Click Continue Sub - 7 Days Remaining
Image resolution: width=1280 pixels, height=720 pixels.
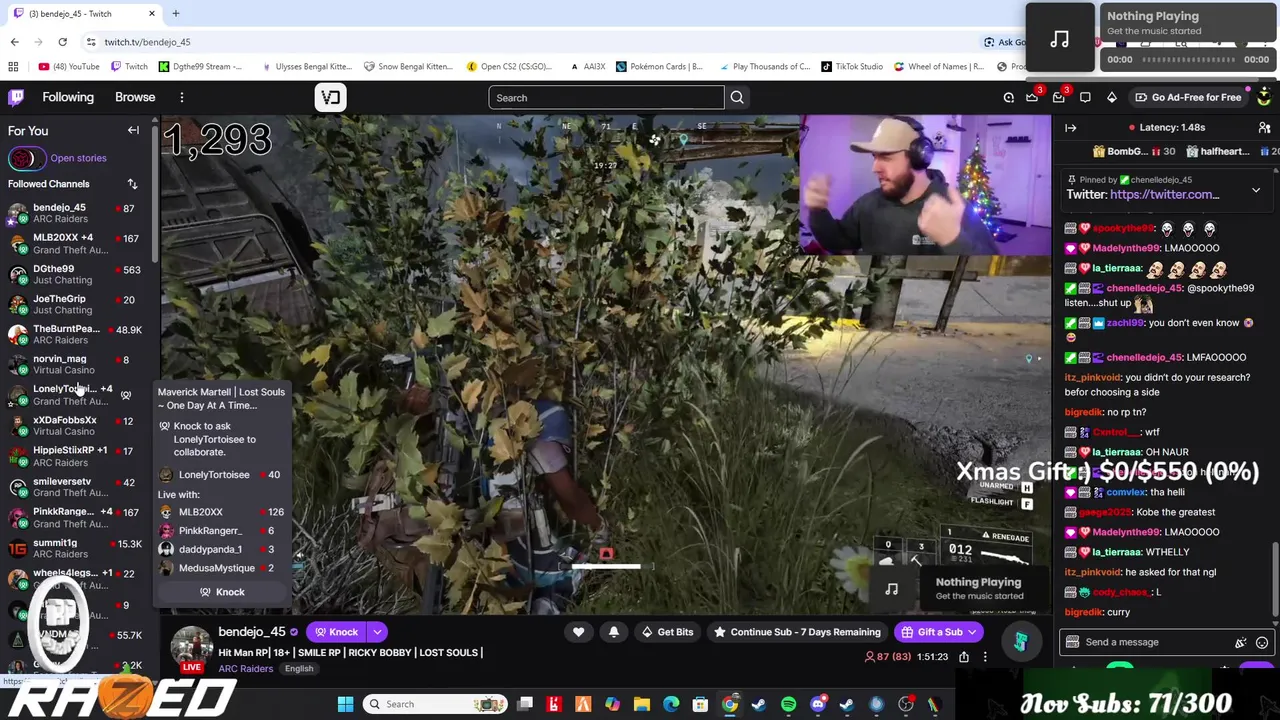pyautogui.click(x=797, y=632)
